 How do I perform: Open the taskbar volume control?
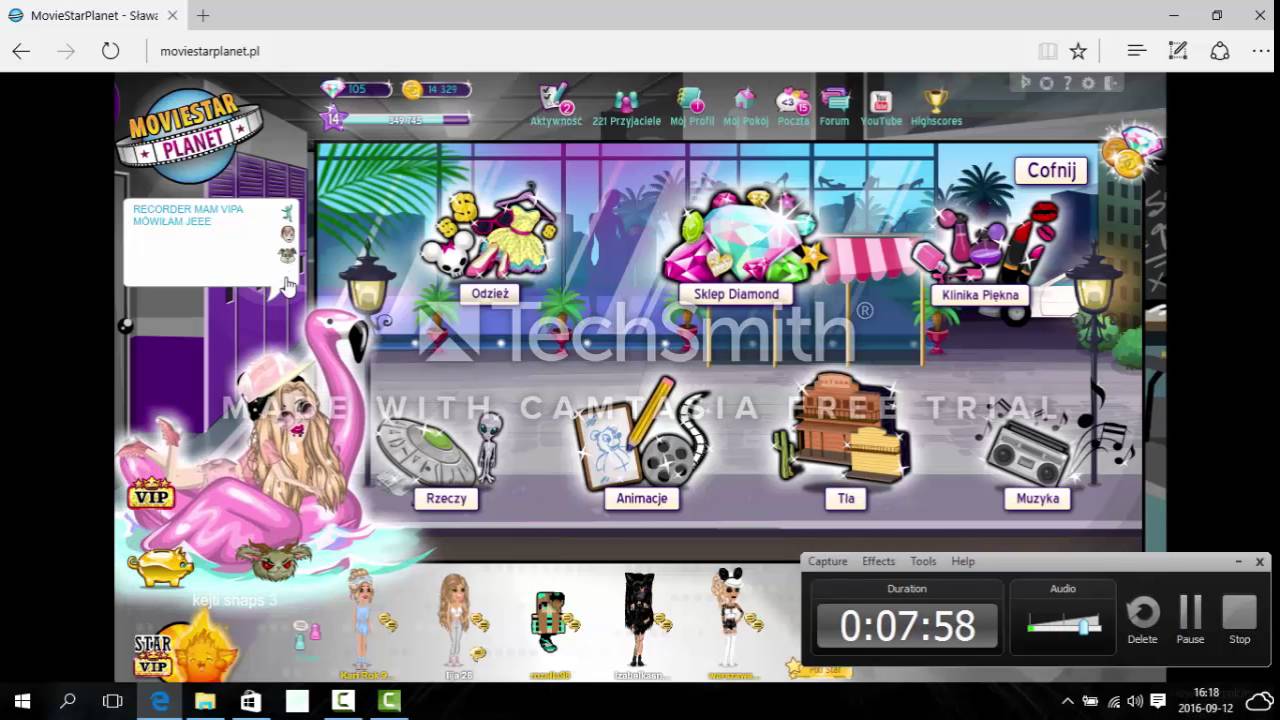point(1135,701)
